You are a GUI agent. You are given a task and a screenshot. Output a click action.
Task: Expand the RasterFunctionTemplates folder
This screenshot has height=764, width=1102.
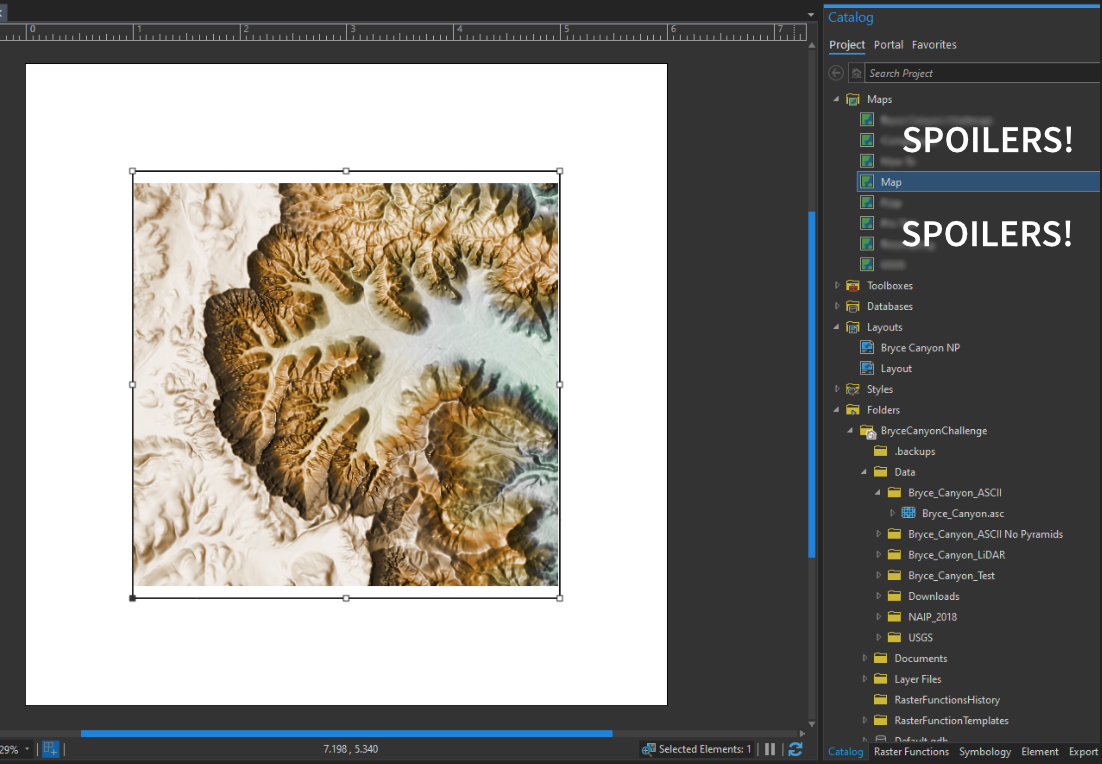[864, 720]
